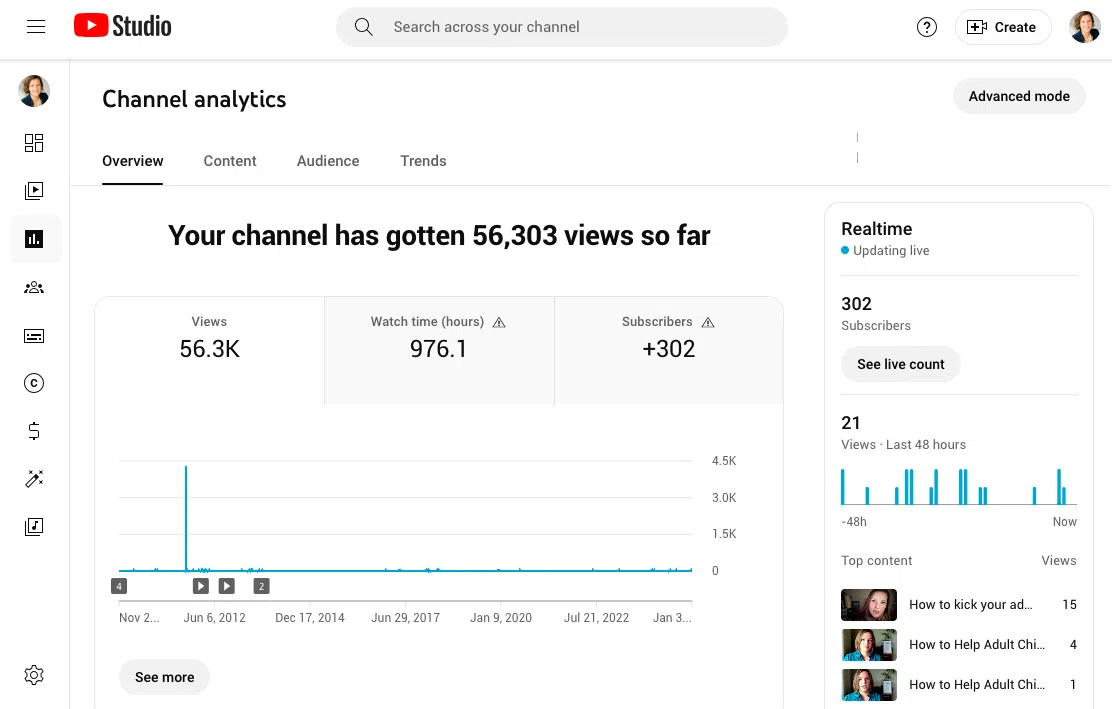The image size is (1112, 709).
Task: Click the Create button
Action: (x=1003, y=27)
